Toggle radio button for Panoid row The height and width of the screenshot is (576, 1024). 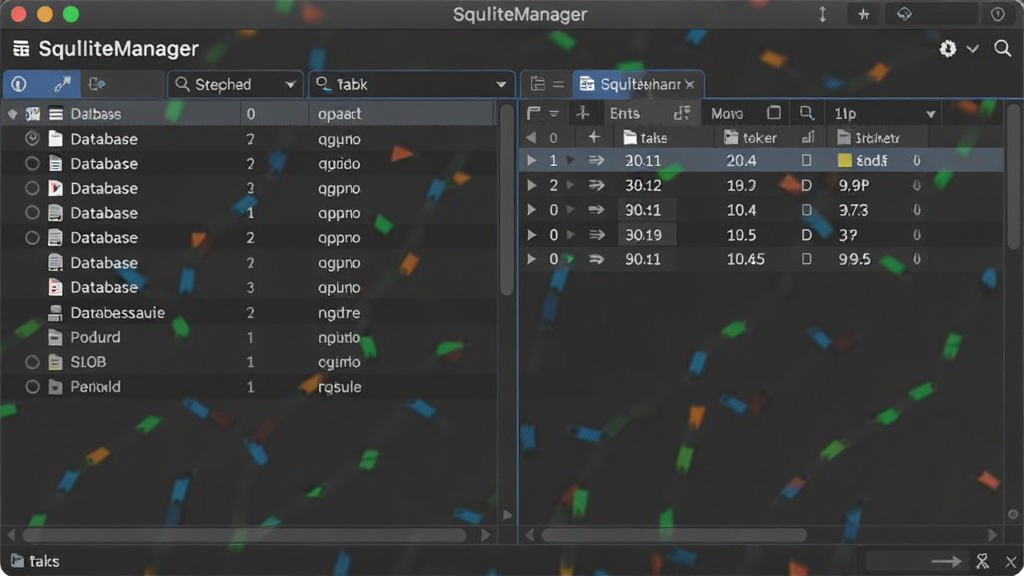(32, 387)
